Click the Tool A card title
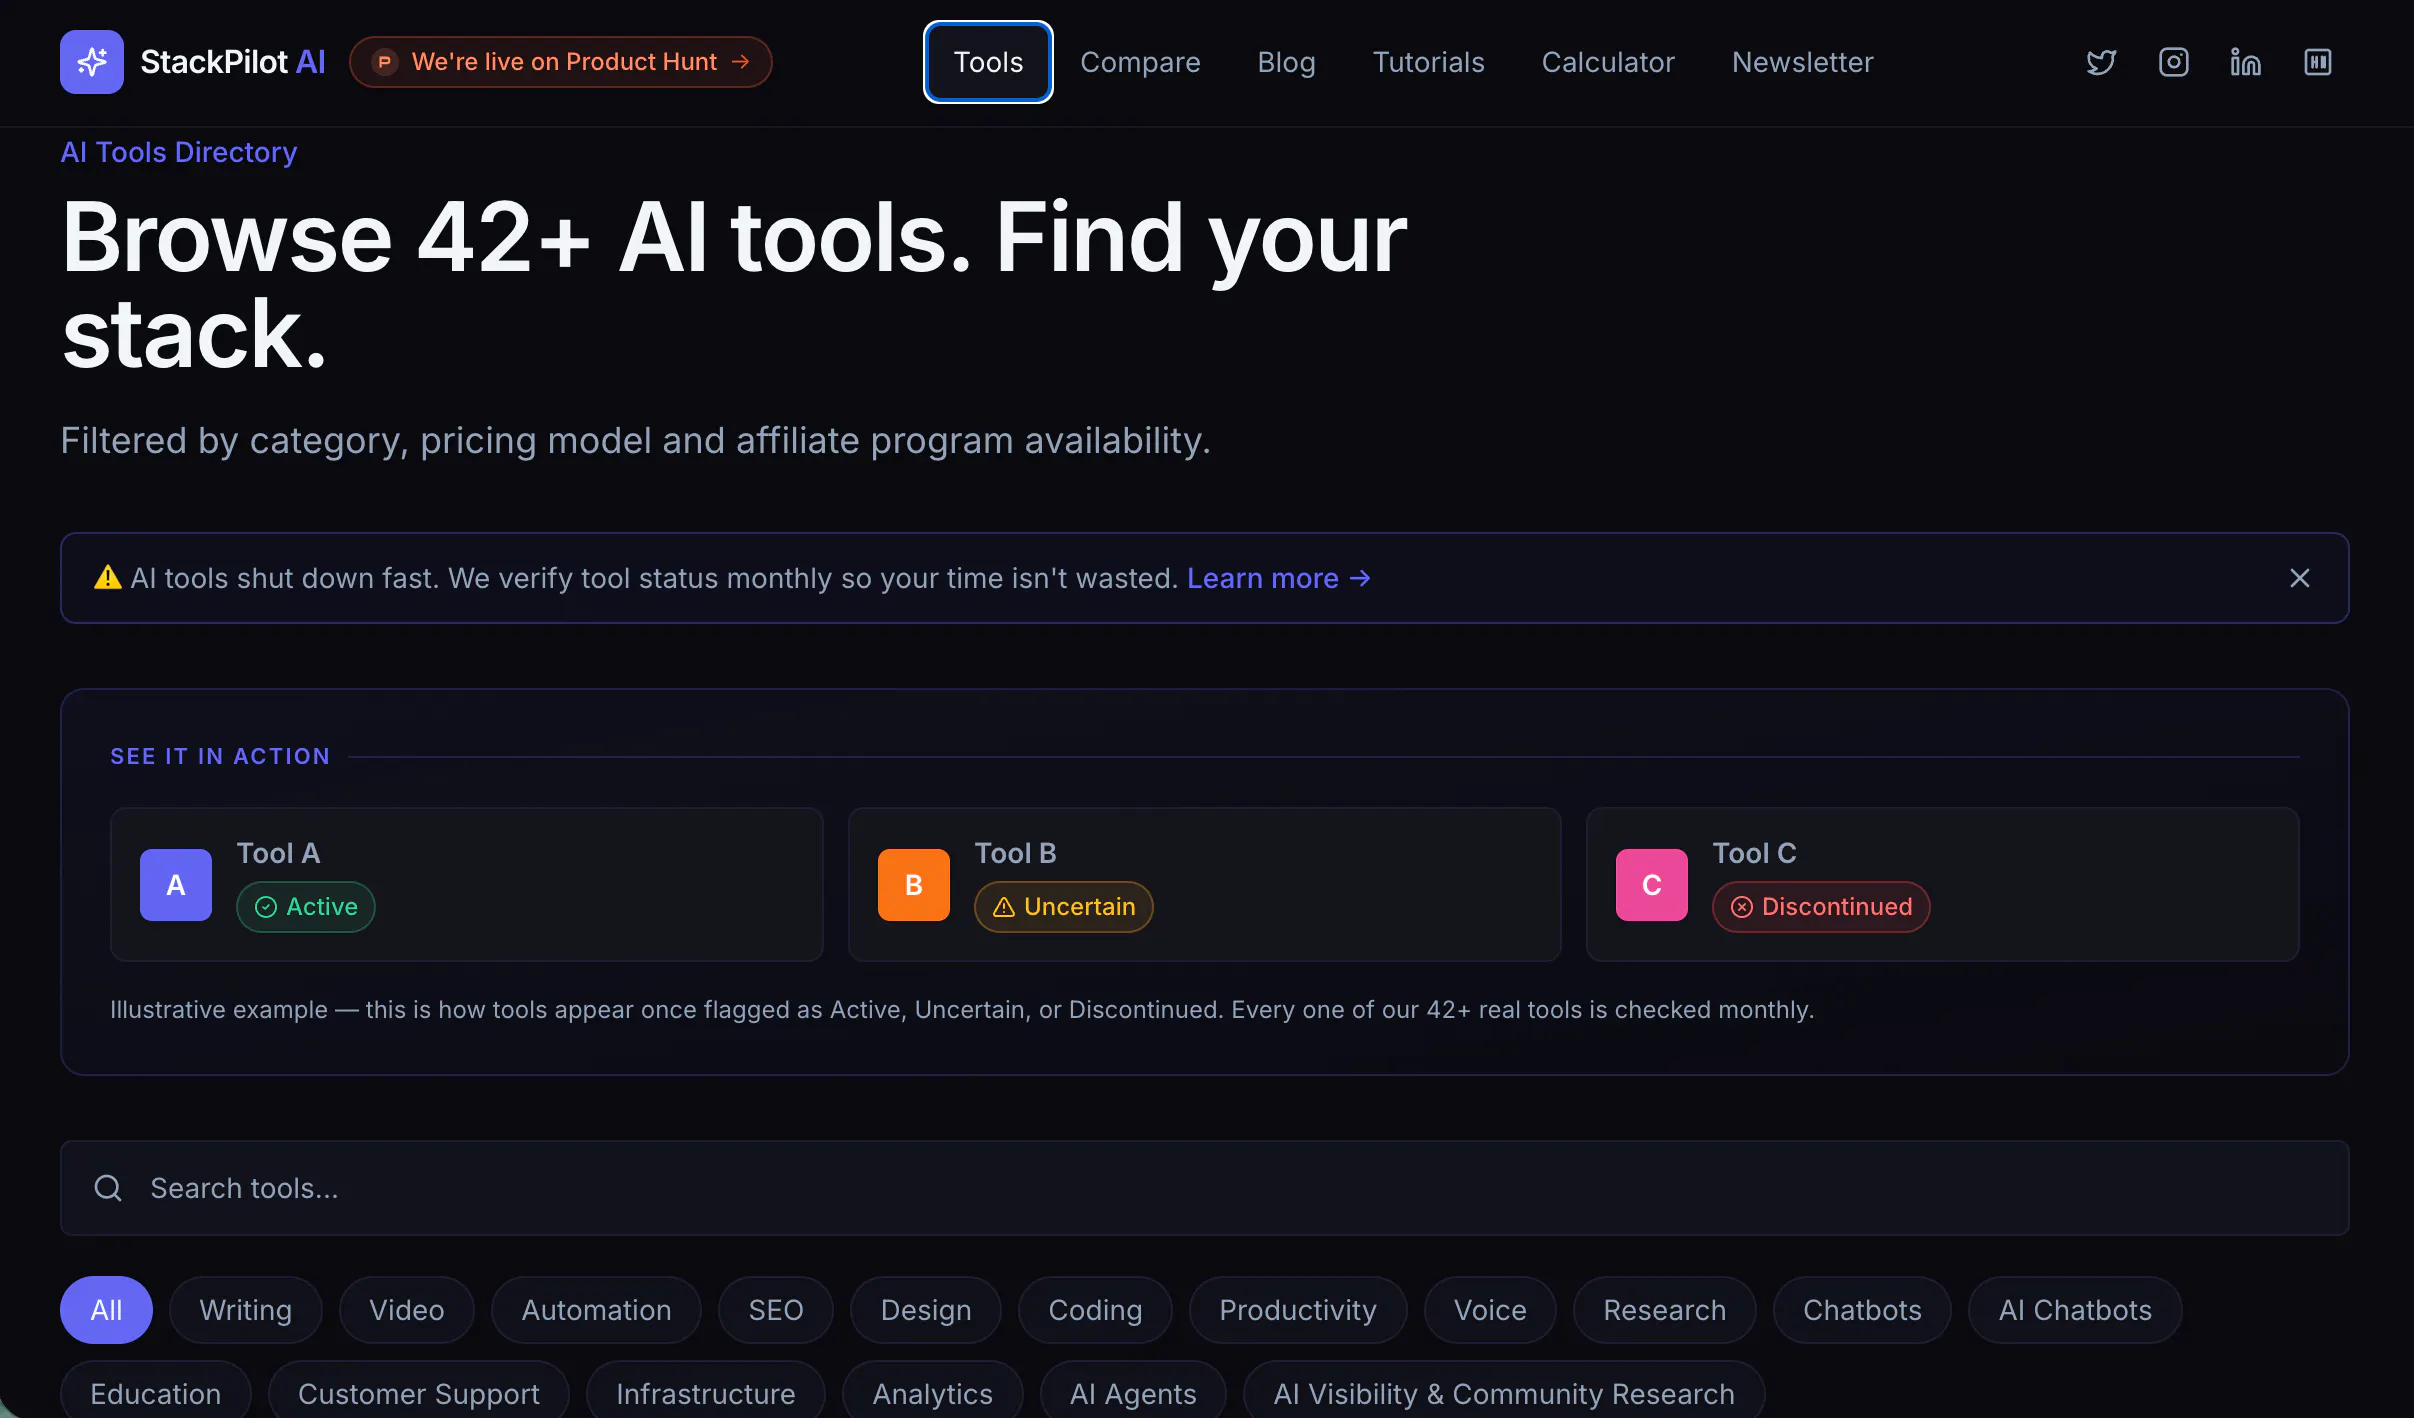Image resolution: width=2414 pixels, height=1418 pixels. point(278,853)
